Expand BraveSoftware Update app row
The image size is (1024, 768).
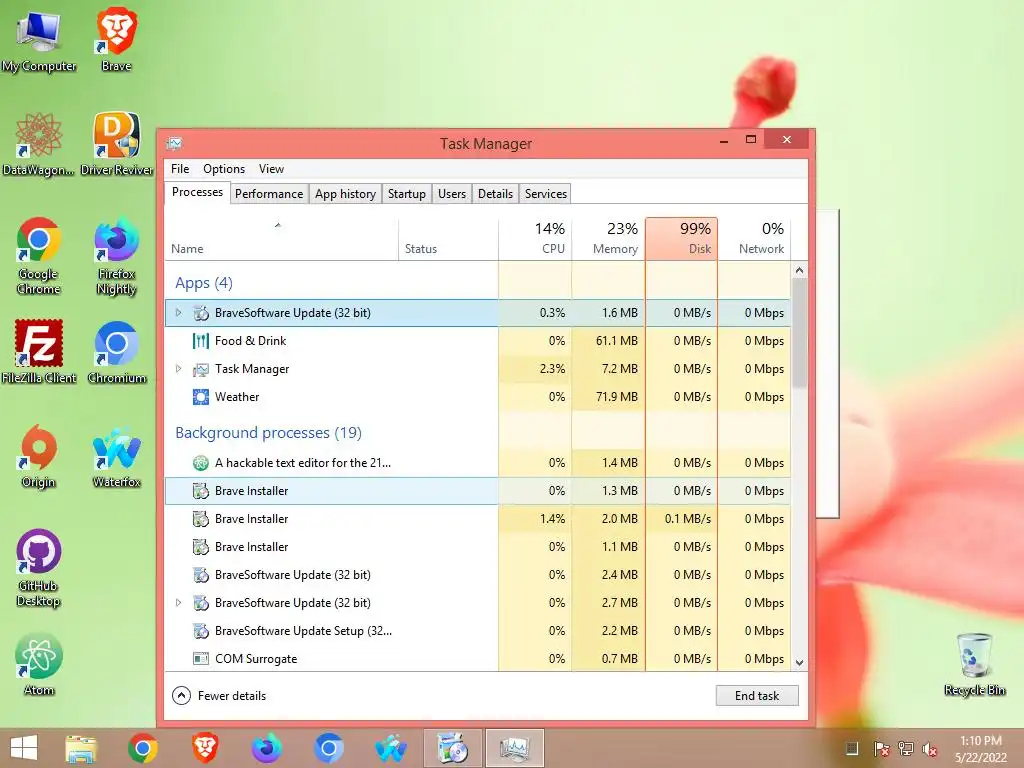coord(178,313)
